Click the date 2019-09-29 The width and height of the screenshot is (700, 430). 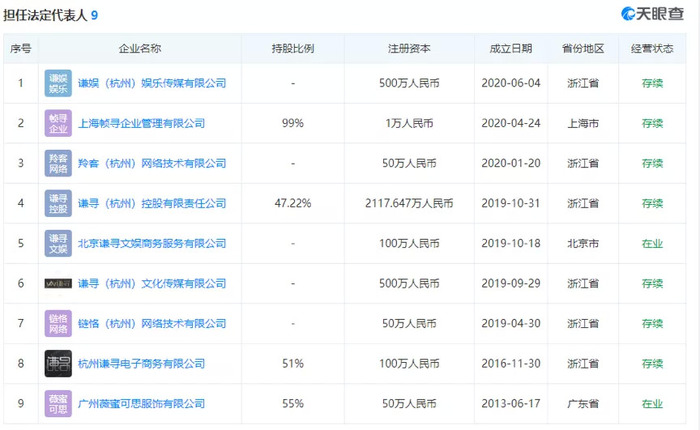tap(511, 284)
